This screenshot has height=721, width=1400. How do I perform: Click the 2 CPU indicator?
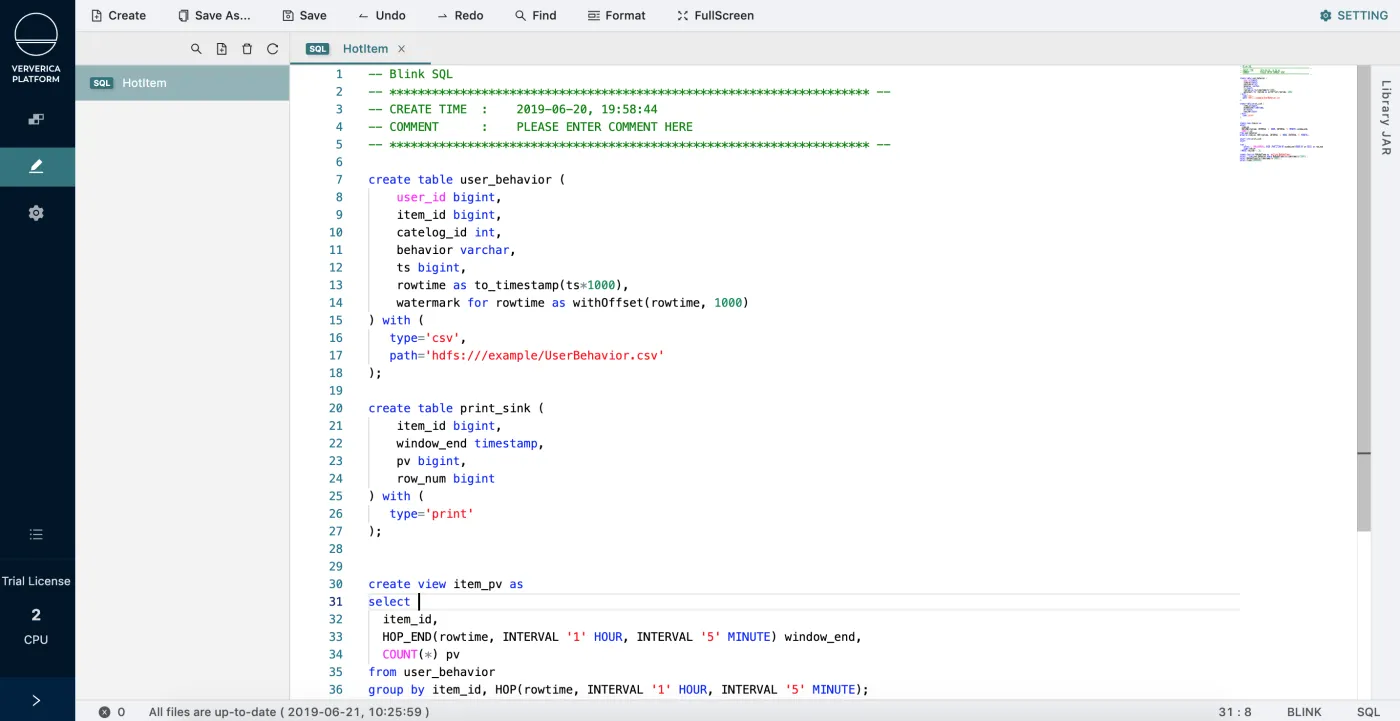pos(36,626)
